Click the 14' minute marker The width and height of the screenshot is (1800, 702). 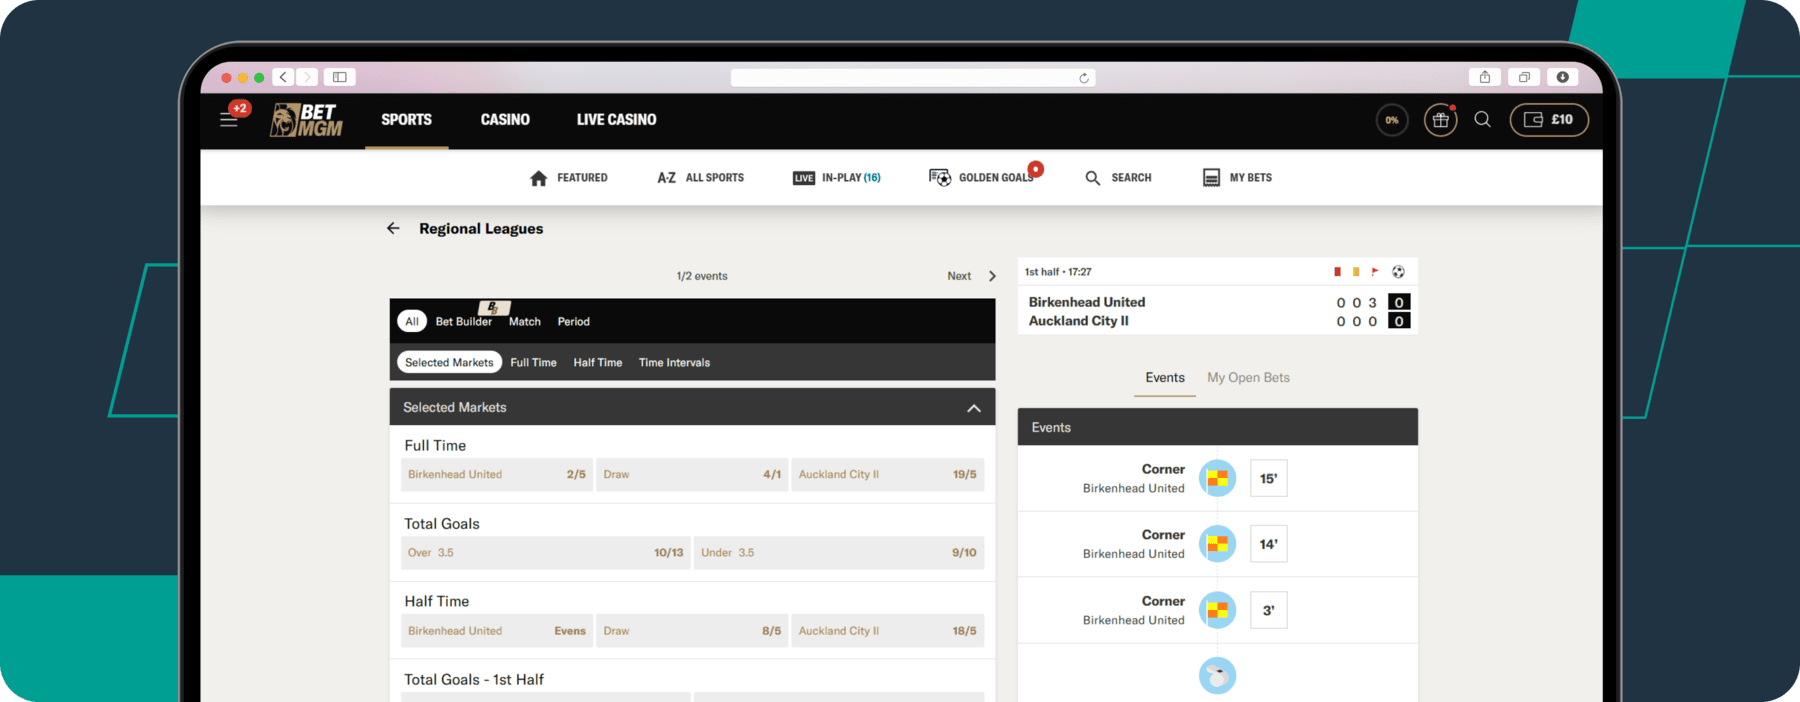point(1269,544)
